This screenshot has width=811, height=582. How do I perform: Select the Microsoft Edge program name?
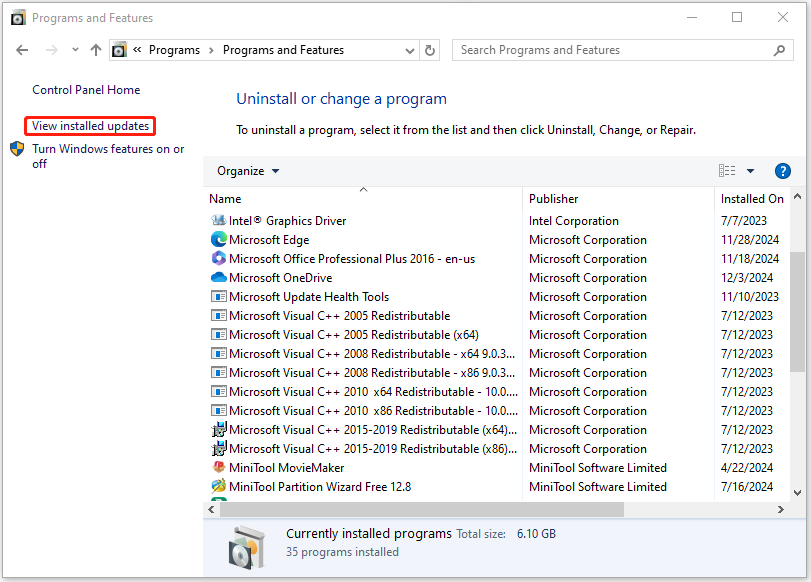269,240
